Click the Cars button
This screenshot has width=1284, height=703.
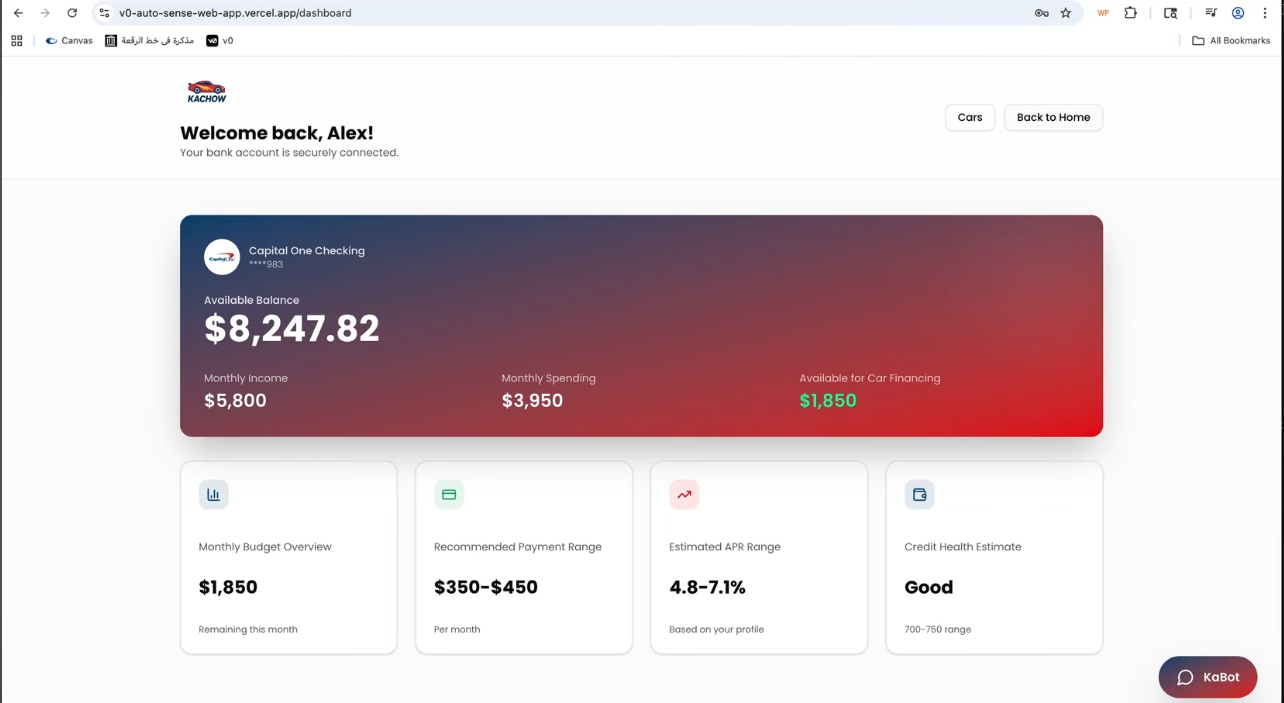(x=970, y=117)
